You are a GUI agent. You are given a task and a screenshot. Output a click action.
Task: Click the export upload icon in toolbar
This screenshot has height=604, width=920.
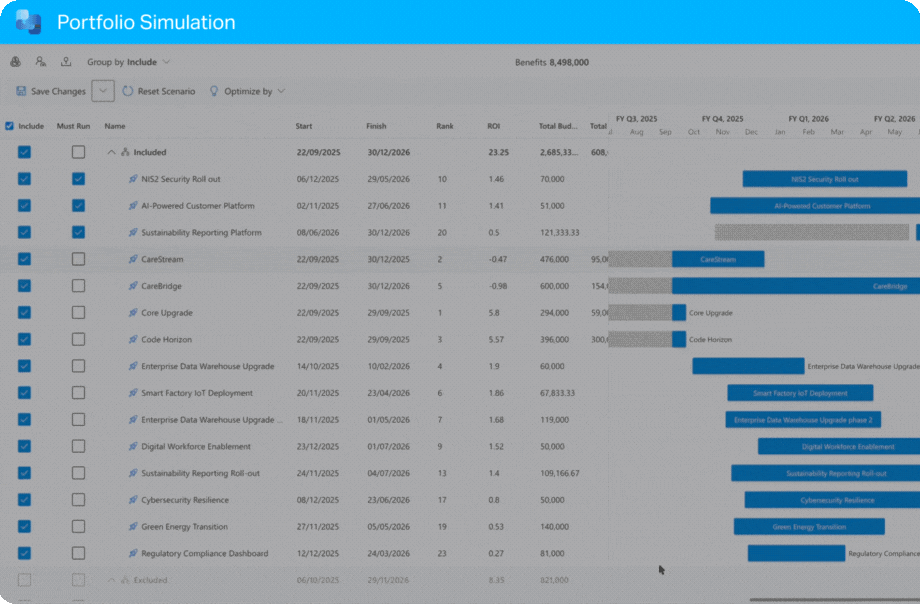coord(66,62)
